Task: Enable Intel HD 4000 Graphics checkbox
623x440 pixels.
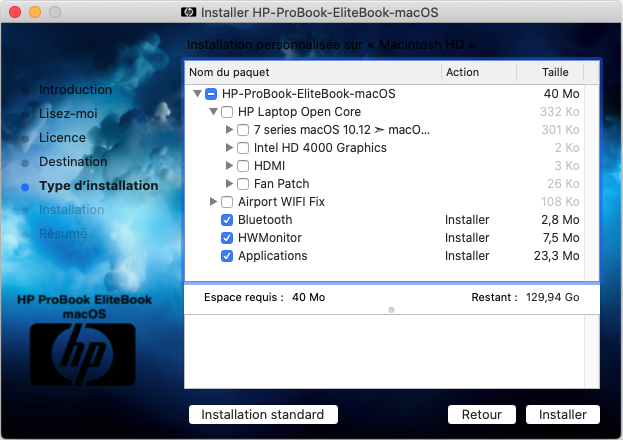Action: coord(243,148)
